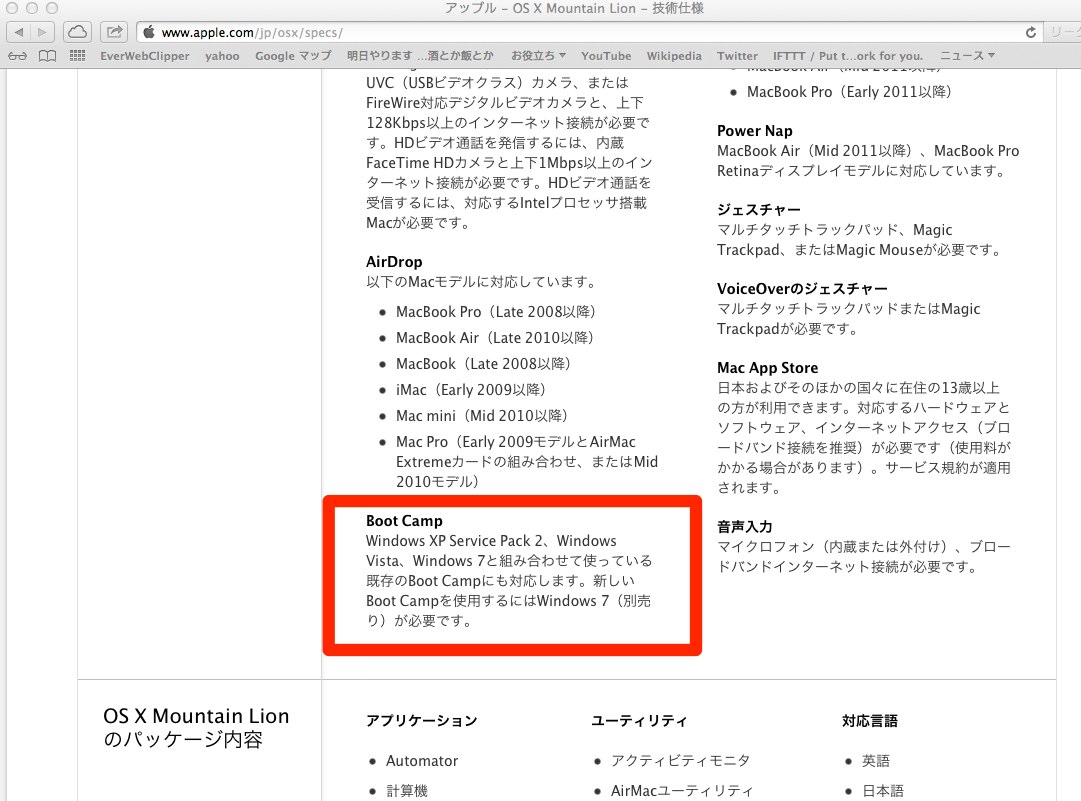
Task: Open the IFTTT bookmark
Action: pos(847,56)
